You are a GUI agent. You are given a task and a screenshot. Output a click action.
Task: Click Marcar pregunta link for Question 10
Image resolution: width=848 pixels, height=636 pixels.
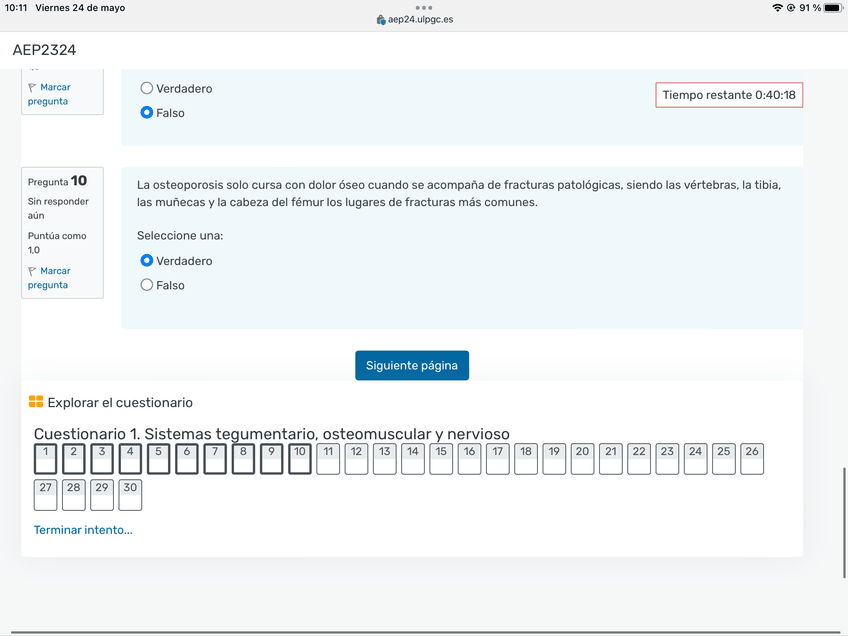point(48,278)
